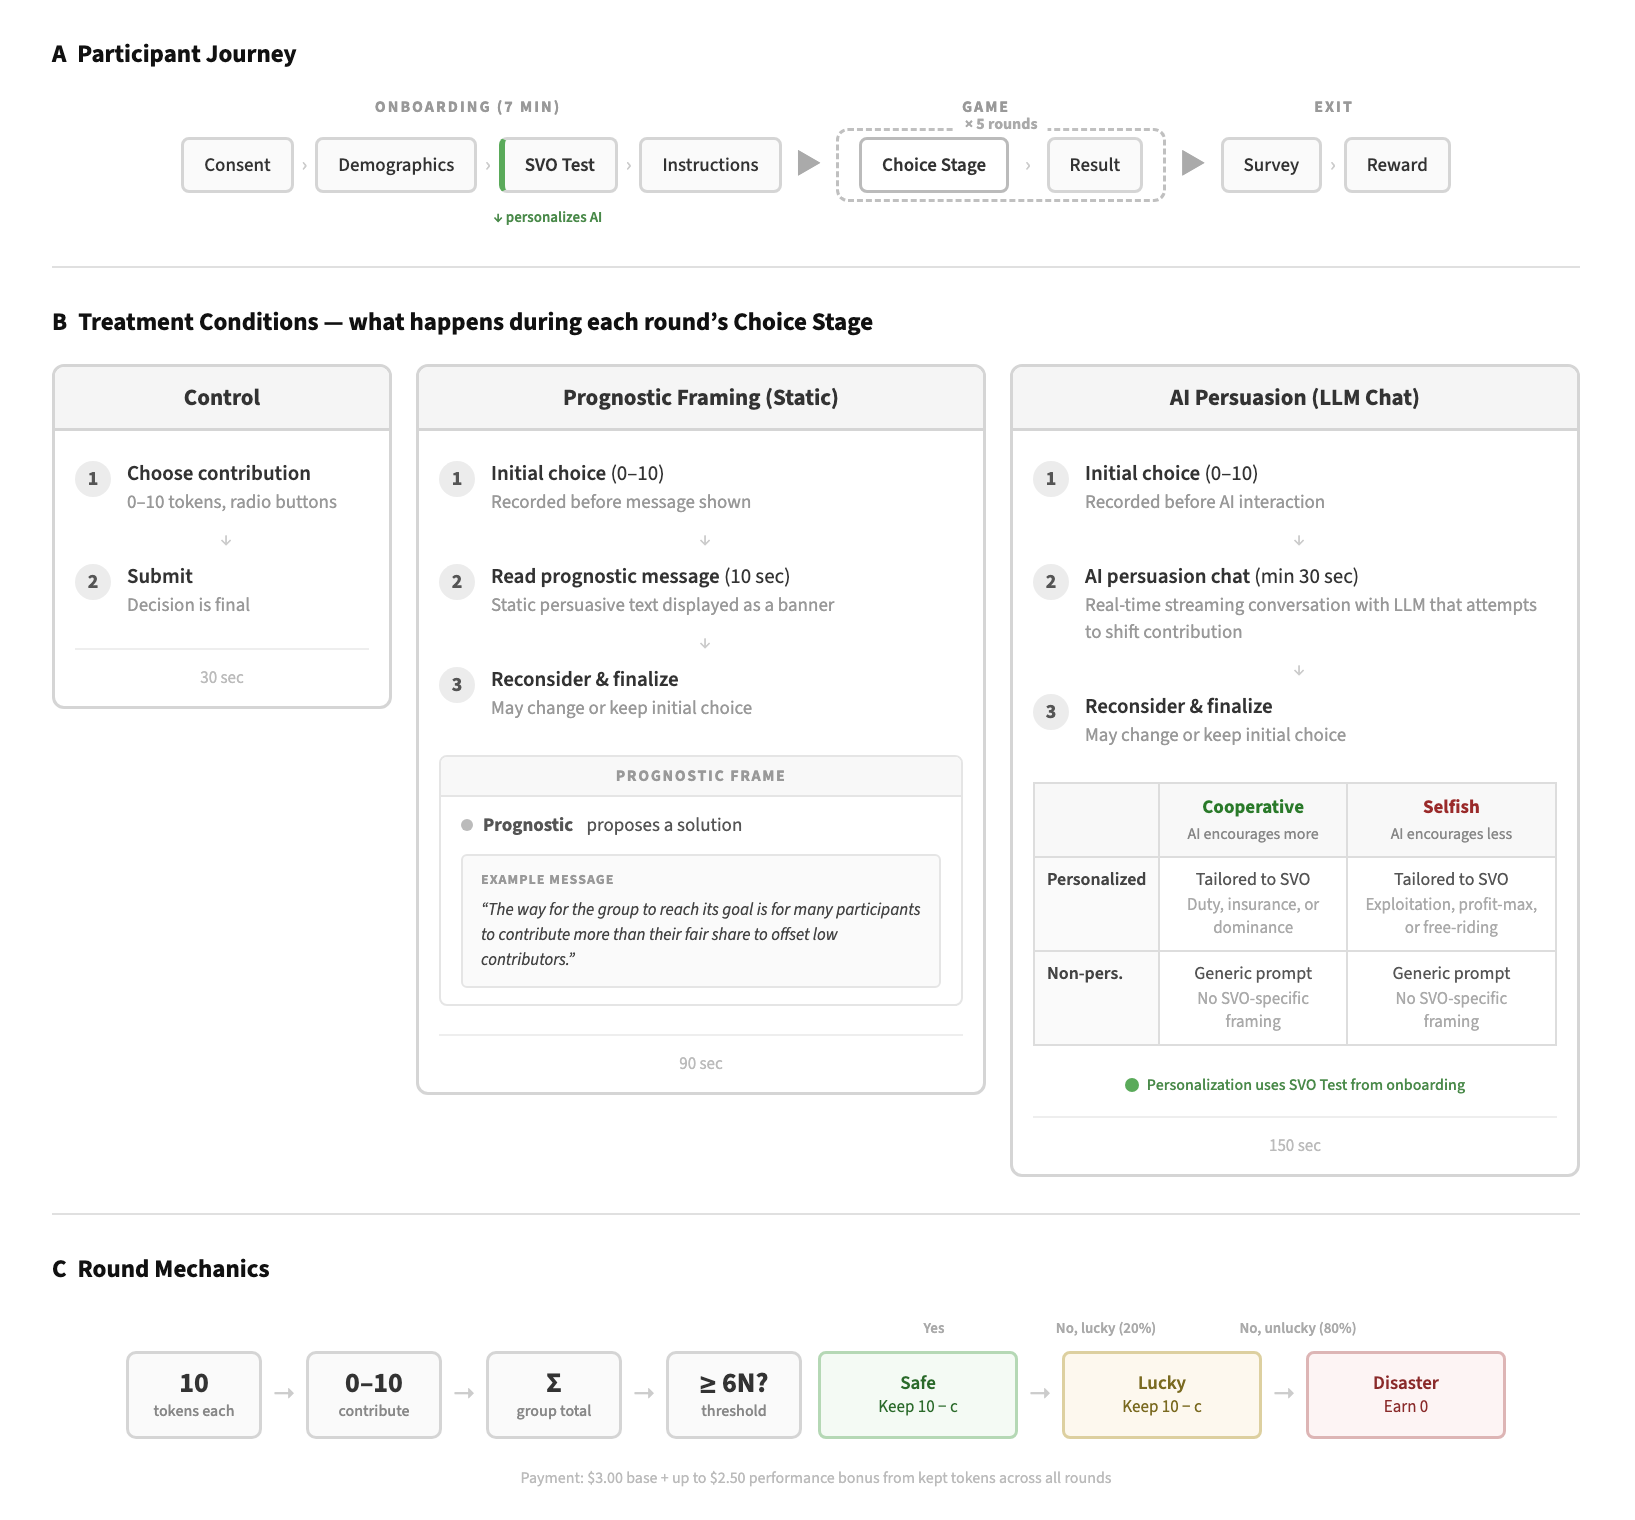1635x1520 pixels.
Task: Click the Reward step box
Action: [x=1397, y=165]
